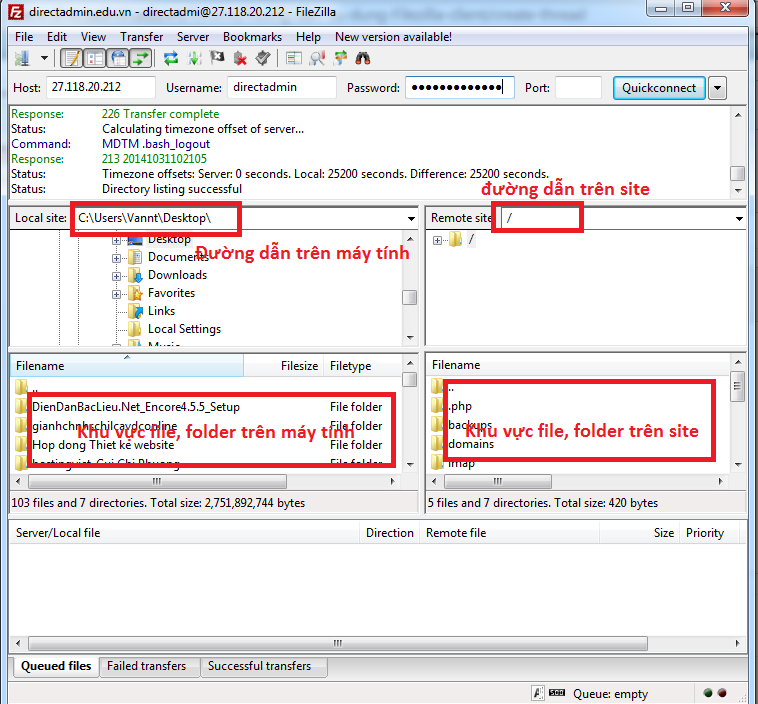This screenshot has width=758, height=704.
Task: Toggle the transfer queue display
Action: [141, 59]
